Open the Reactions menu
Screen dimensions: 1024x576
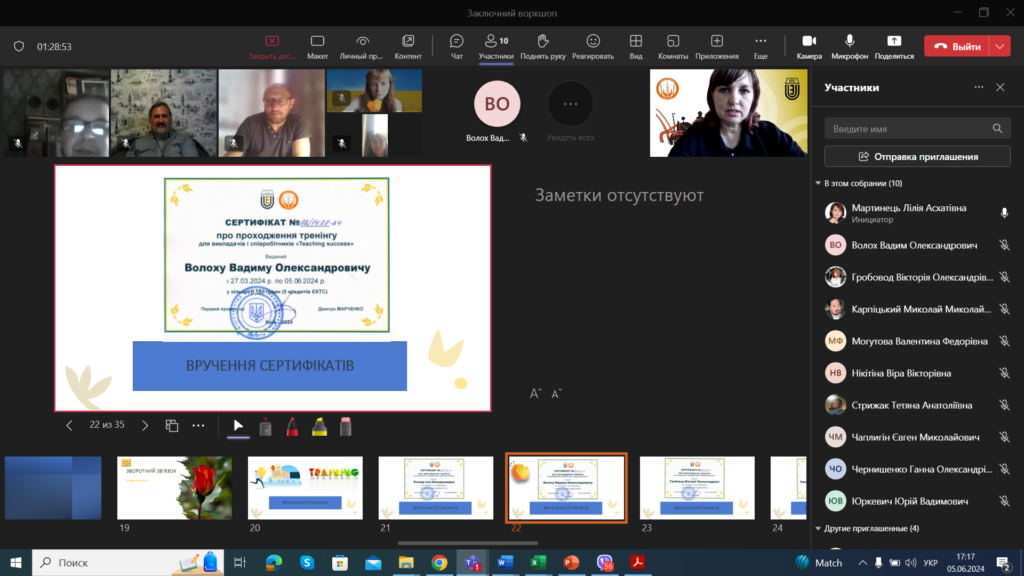593,45
